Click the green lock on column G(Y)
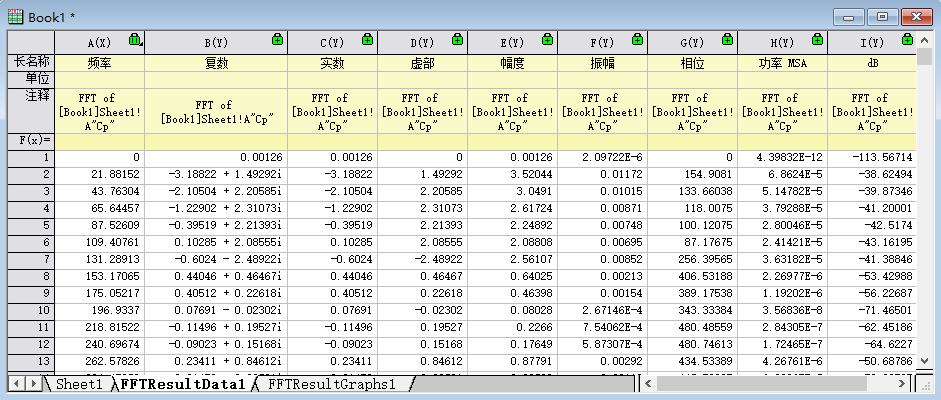The width and height of the screenshot is (941, 400). 727,40
